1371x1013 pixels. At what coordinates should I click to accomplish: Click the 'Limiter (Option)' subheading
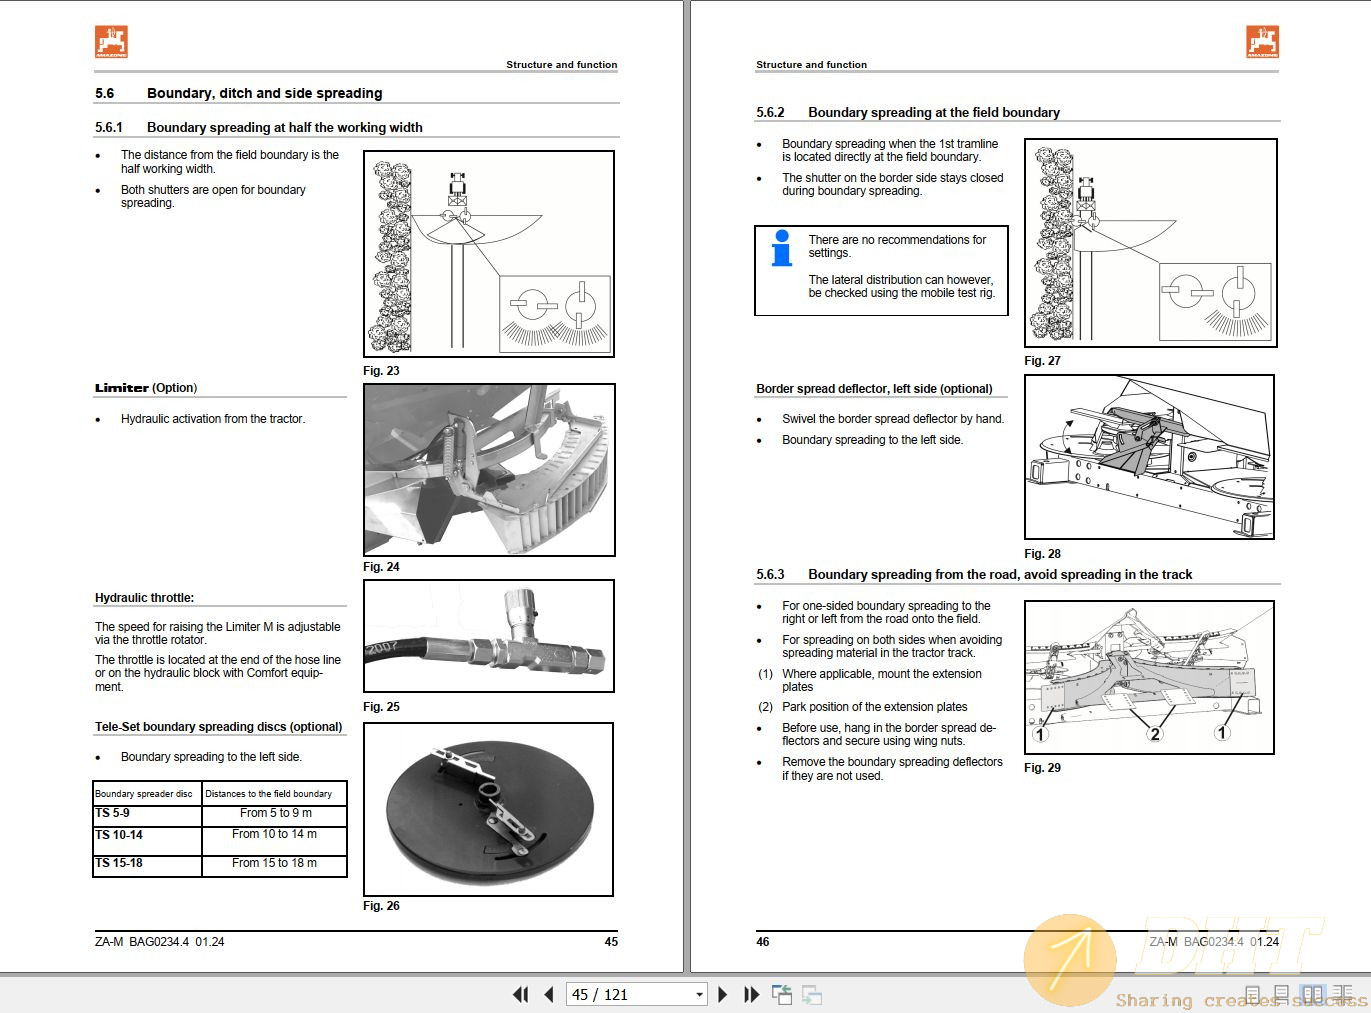pyautogui.click(x=146, y=388)
